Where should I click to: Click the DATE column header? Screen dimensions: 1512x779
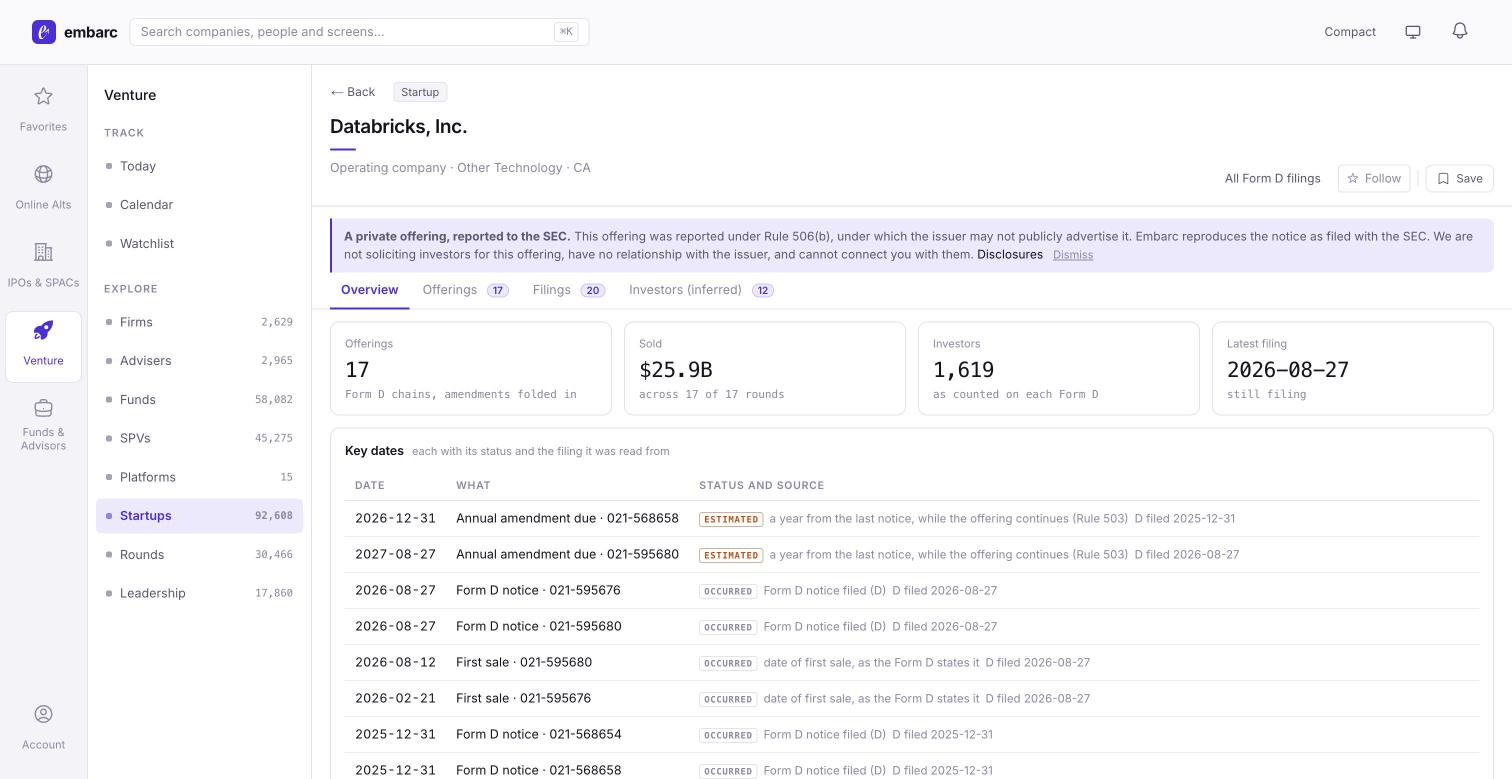[x=370, y=486]
